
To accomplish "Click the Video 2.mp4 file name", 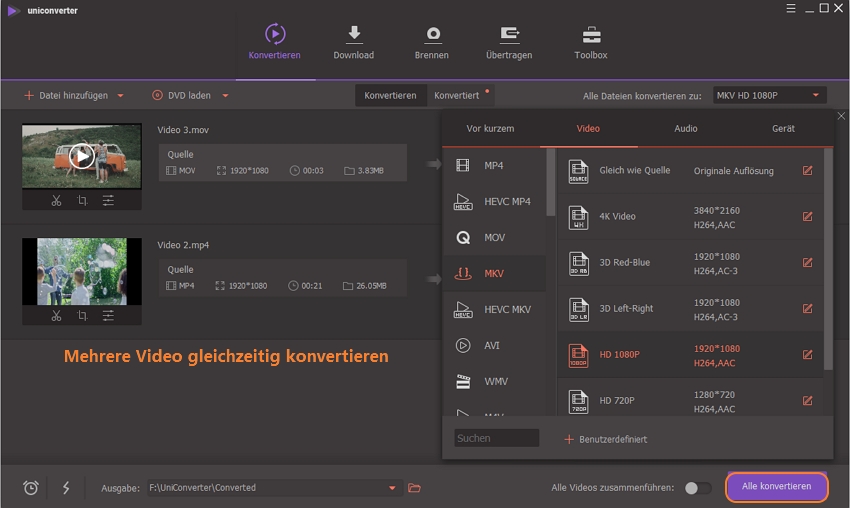I will (183, 245).
